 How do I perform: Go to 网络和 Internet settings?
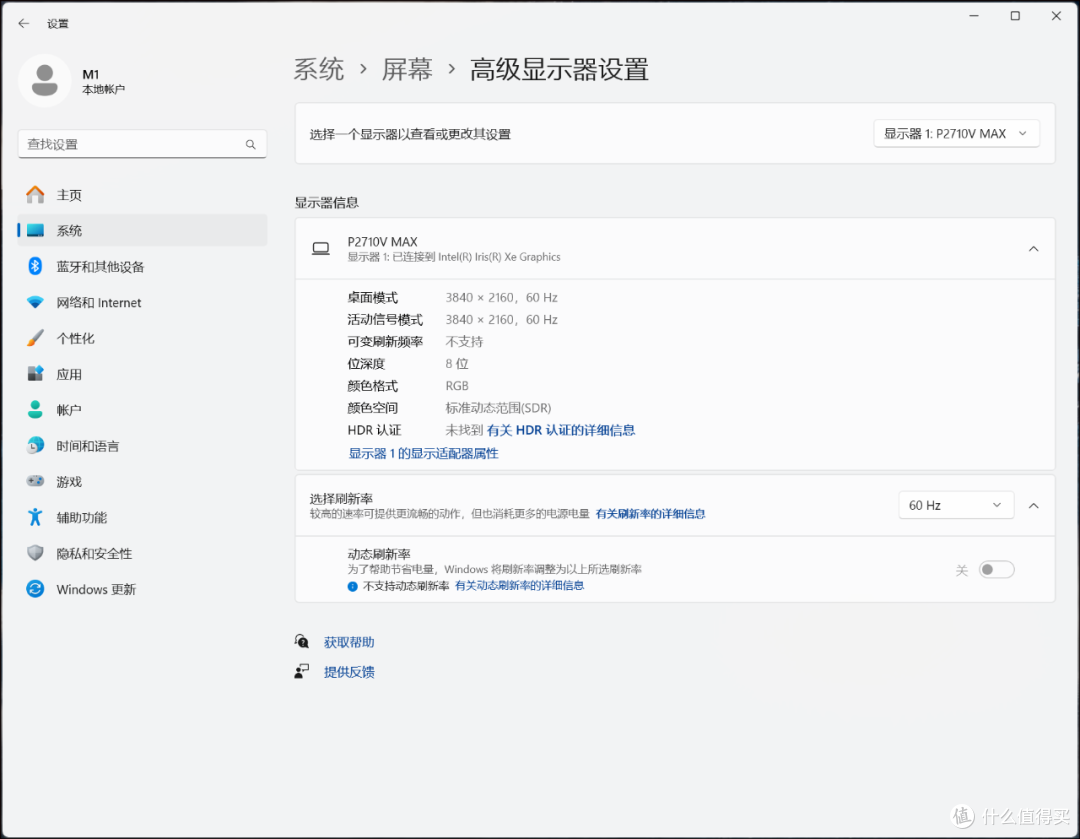(143, 302)
